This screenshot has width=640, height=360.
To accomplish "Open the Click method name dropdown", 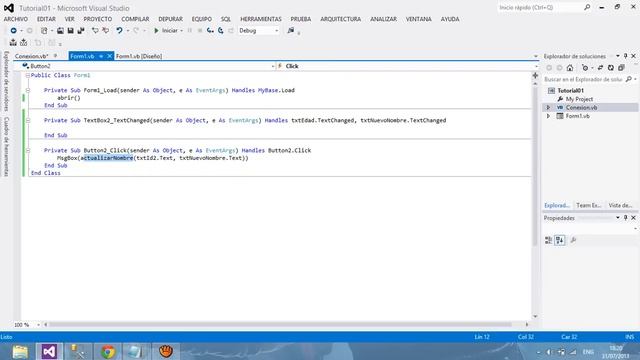I will pos(536,66).
